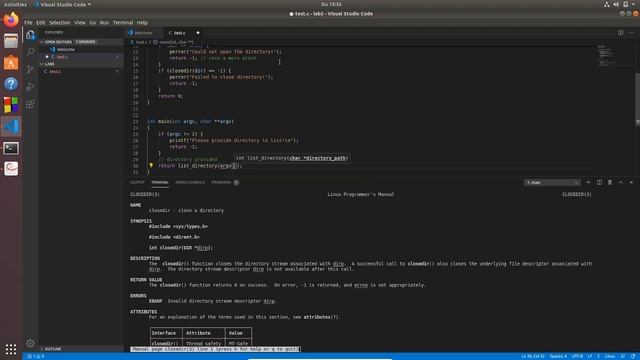Click the Ln, Col cursor position indicator
Screen dimensions: 640x360
click(x=533, y=356)
